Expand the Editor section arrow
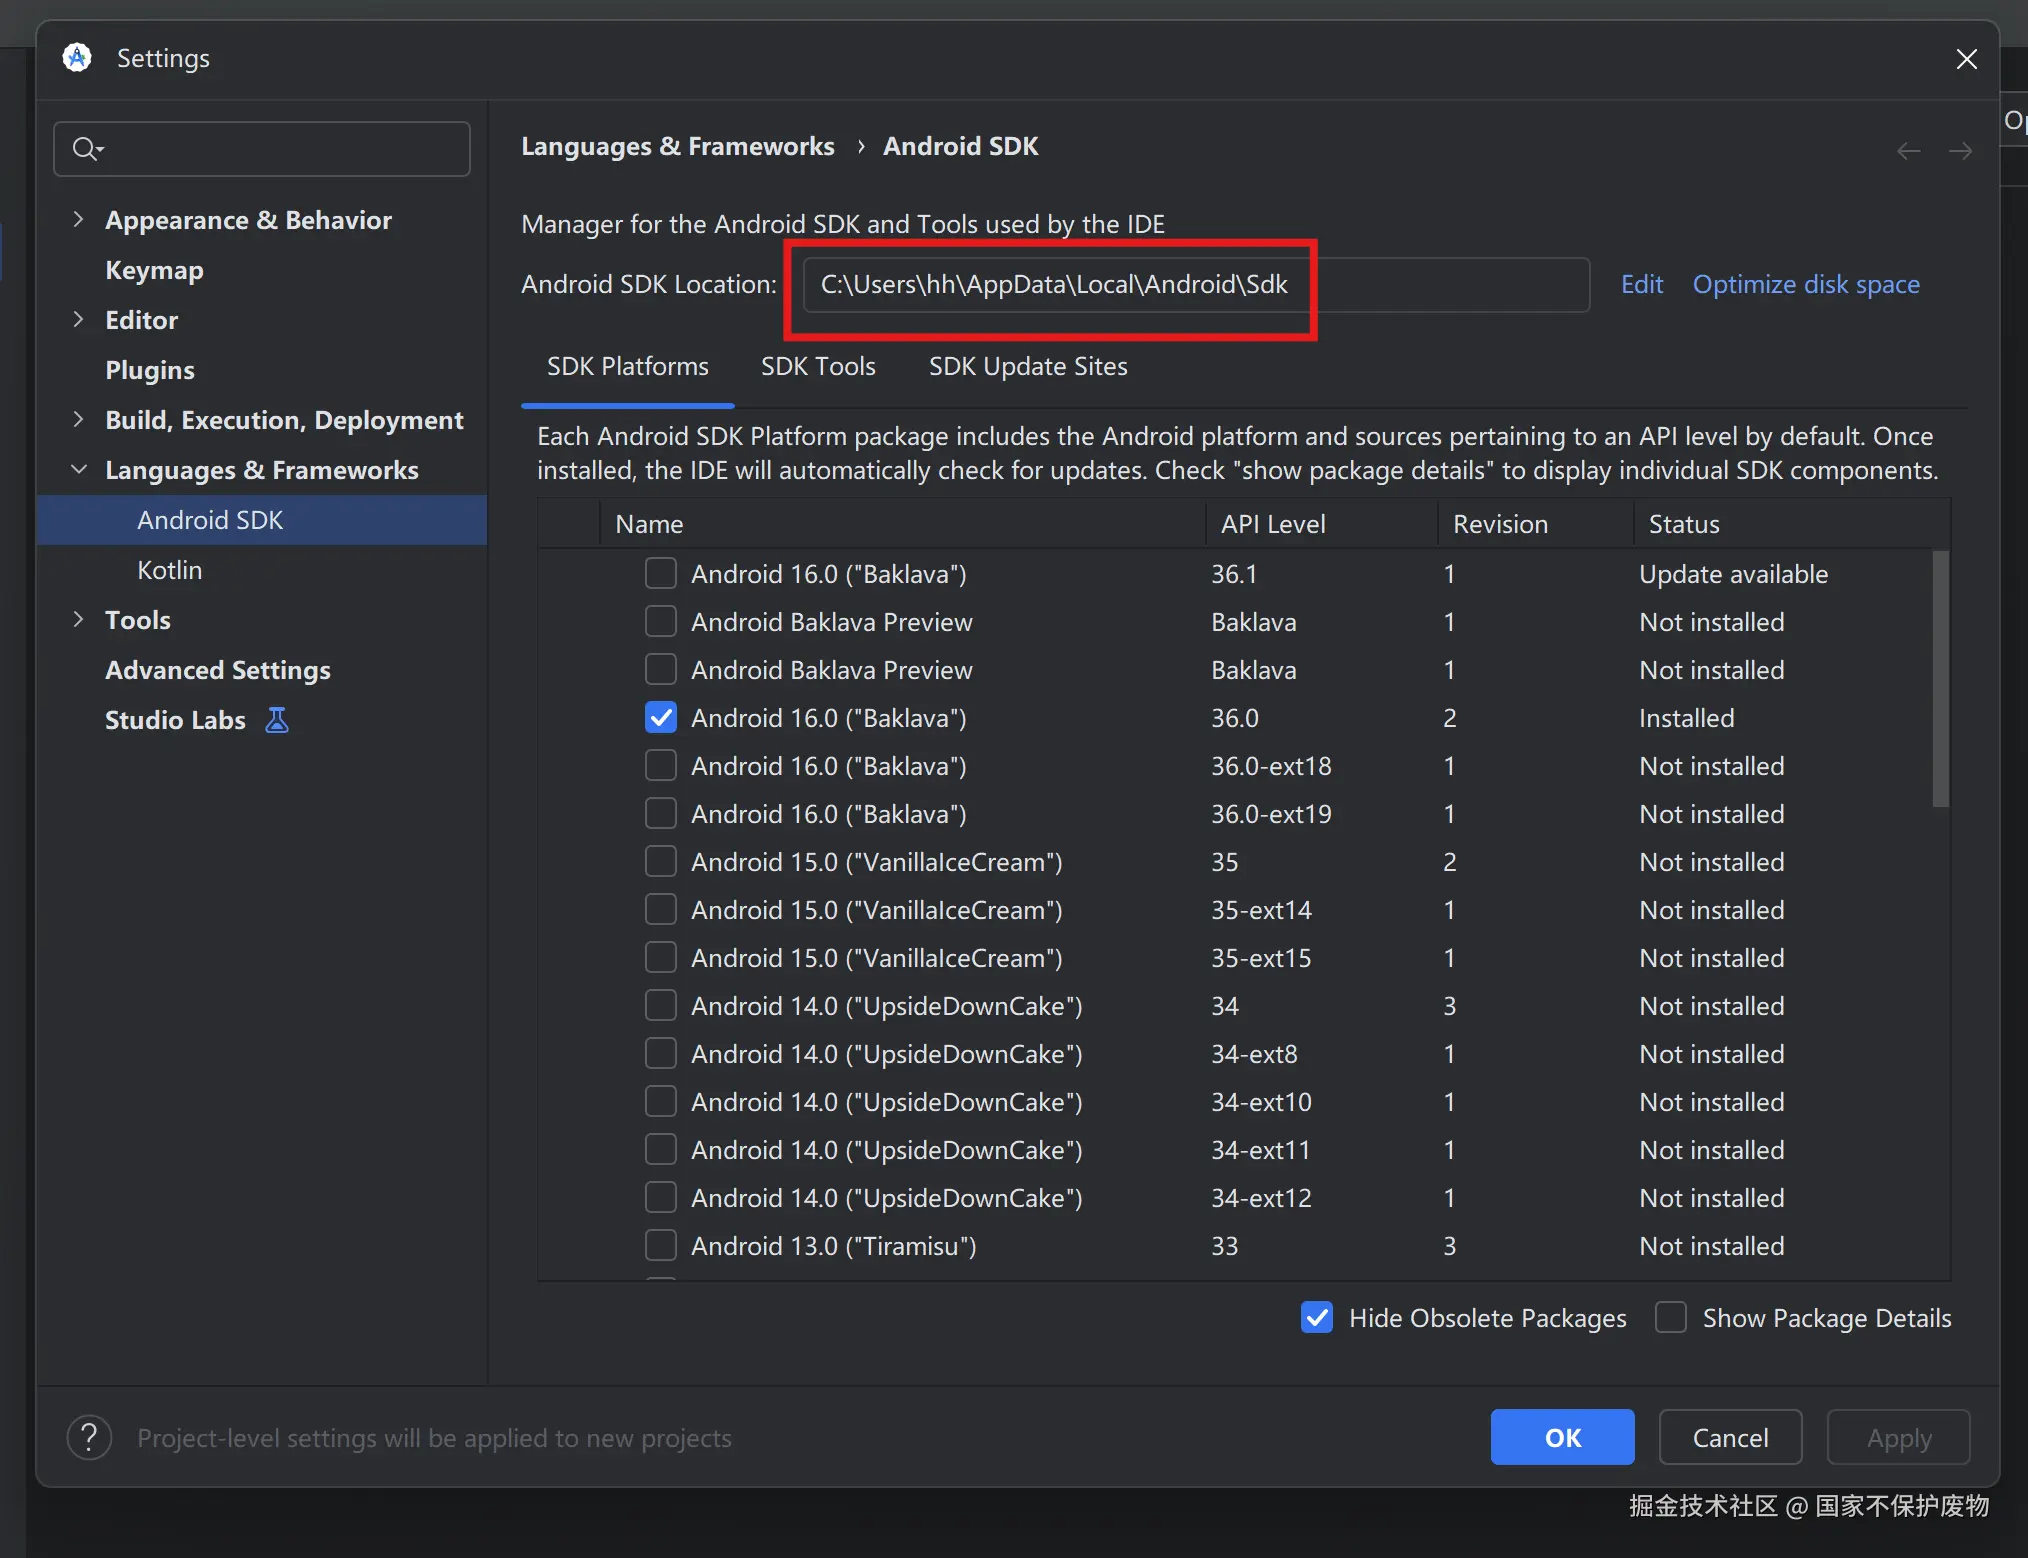The image size is (2028, 1558). (x=78, y=320)
